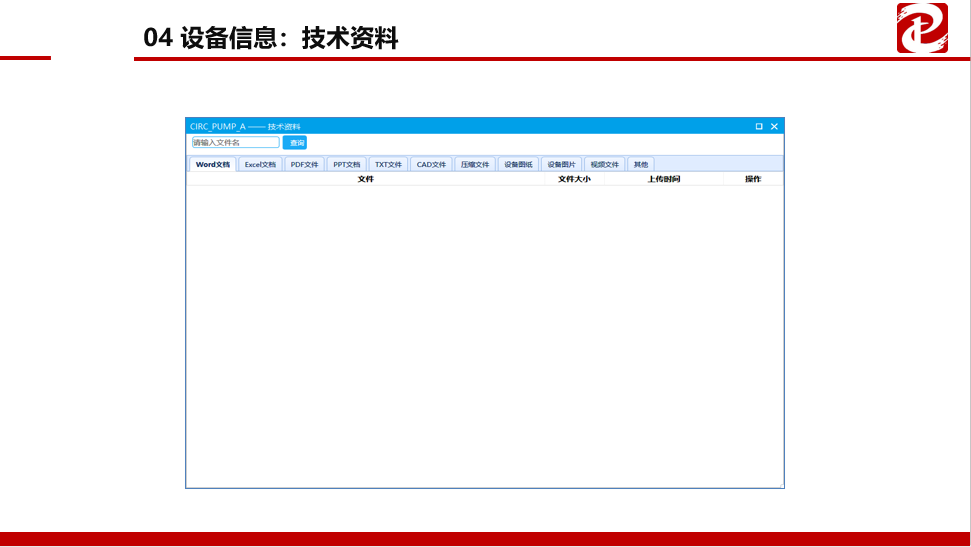Sort by the 文件大小 column header
Viewport: 971px width, 547px height.
tap(574, 179)
